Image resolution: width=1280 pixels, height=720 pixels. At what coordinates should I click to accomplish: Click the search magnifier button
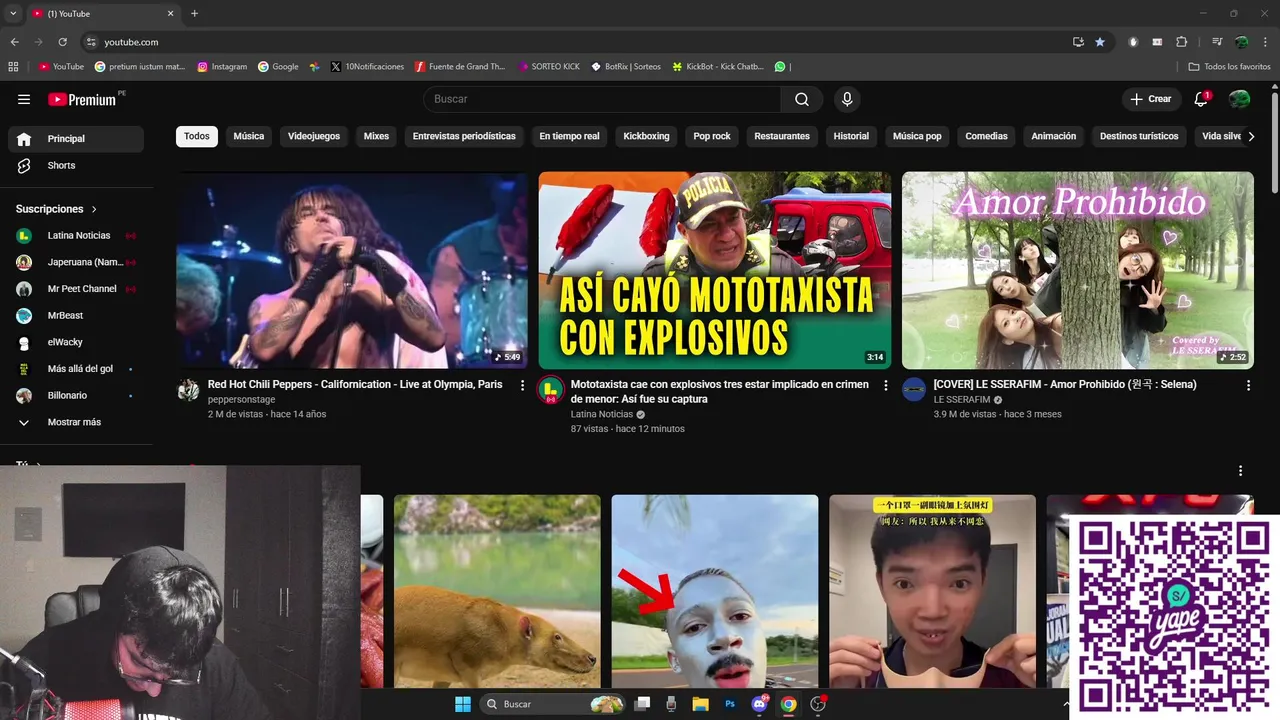(802, 99)
